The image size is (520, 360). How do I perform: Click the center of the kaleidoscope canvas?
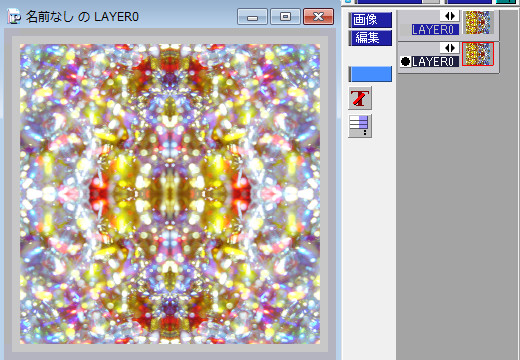pyautogui.click(x=170, y=194)
